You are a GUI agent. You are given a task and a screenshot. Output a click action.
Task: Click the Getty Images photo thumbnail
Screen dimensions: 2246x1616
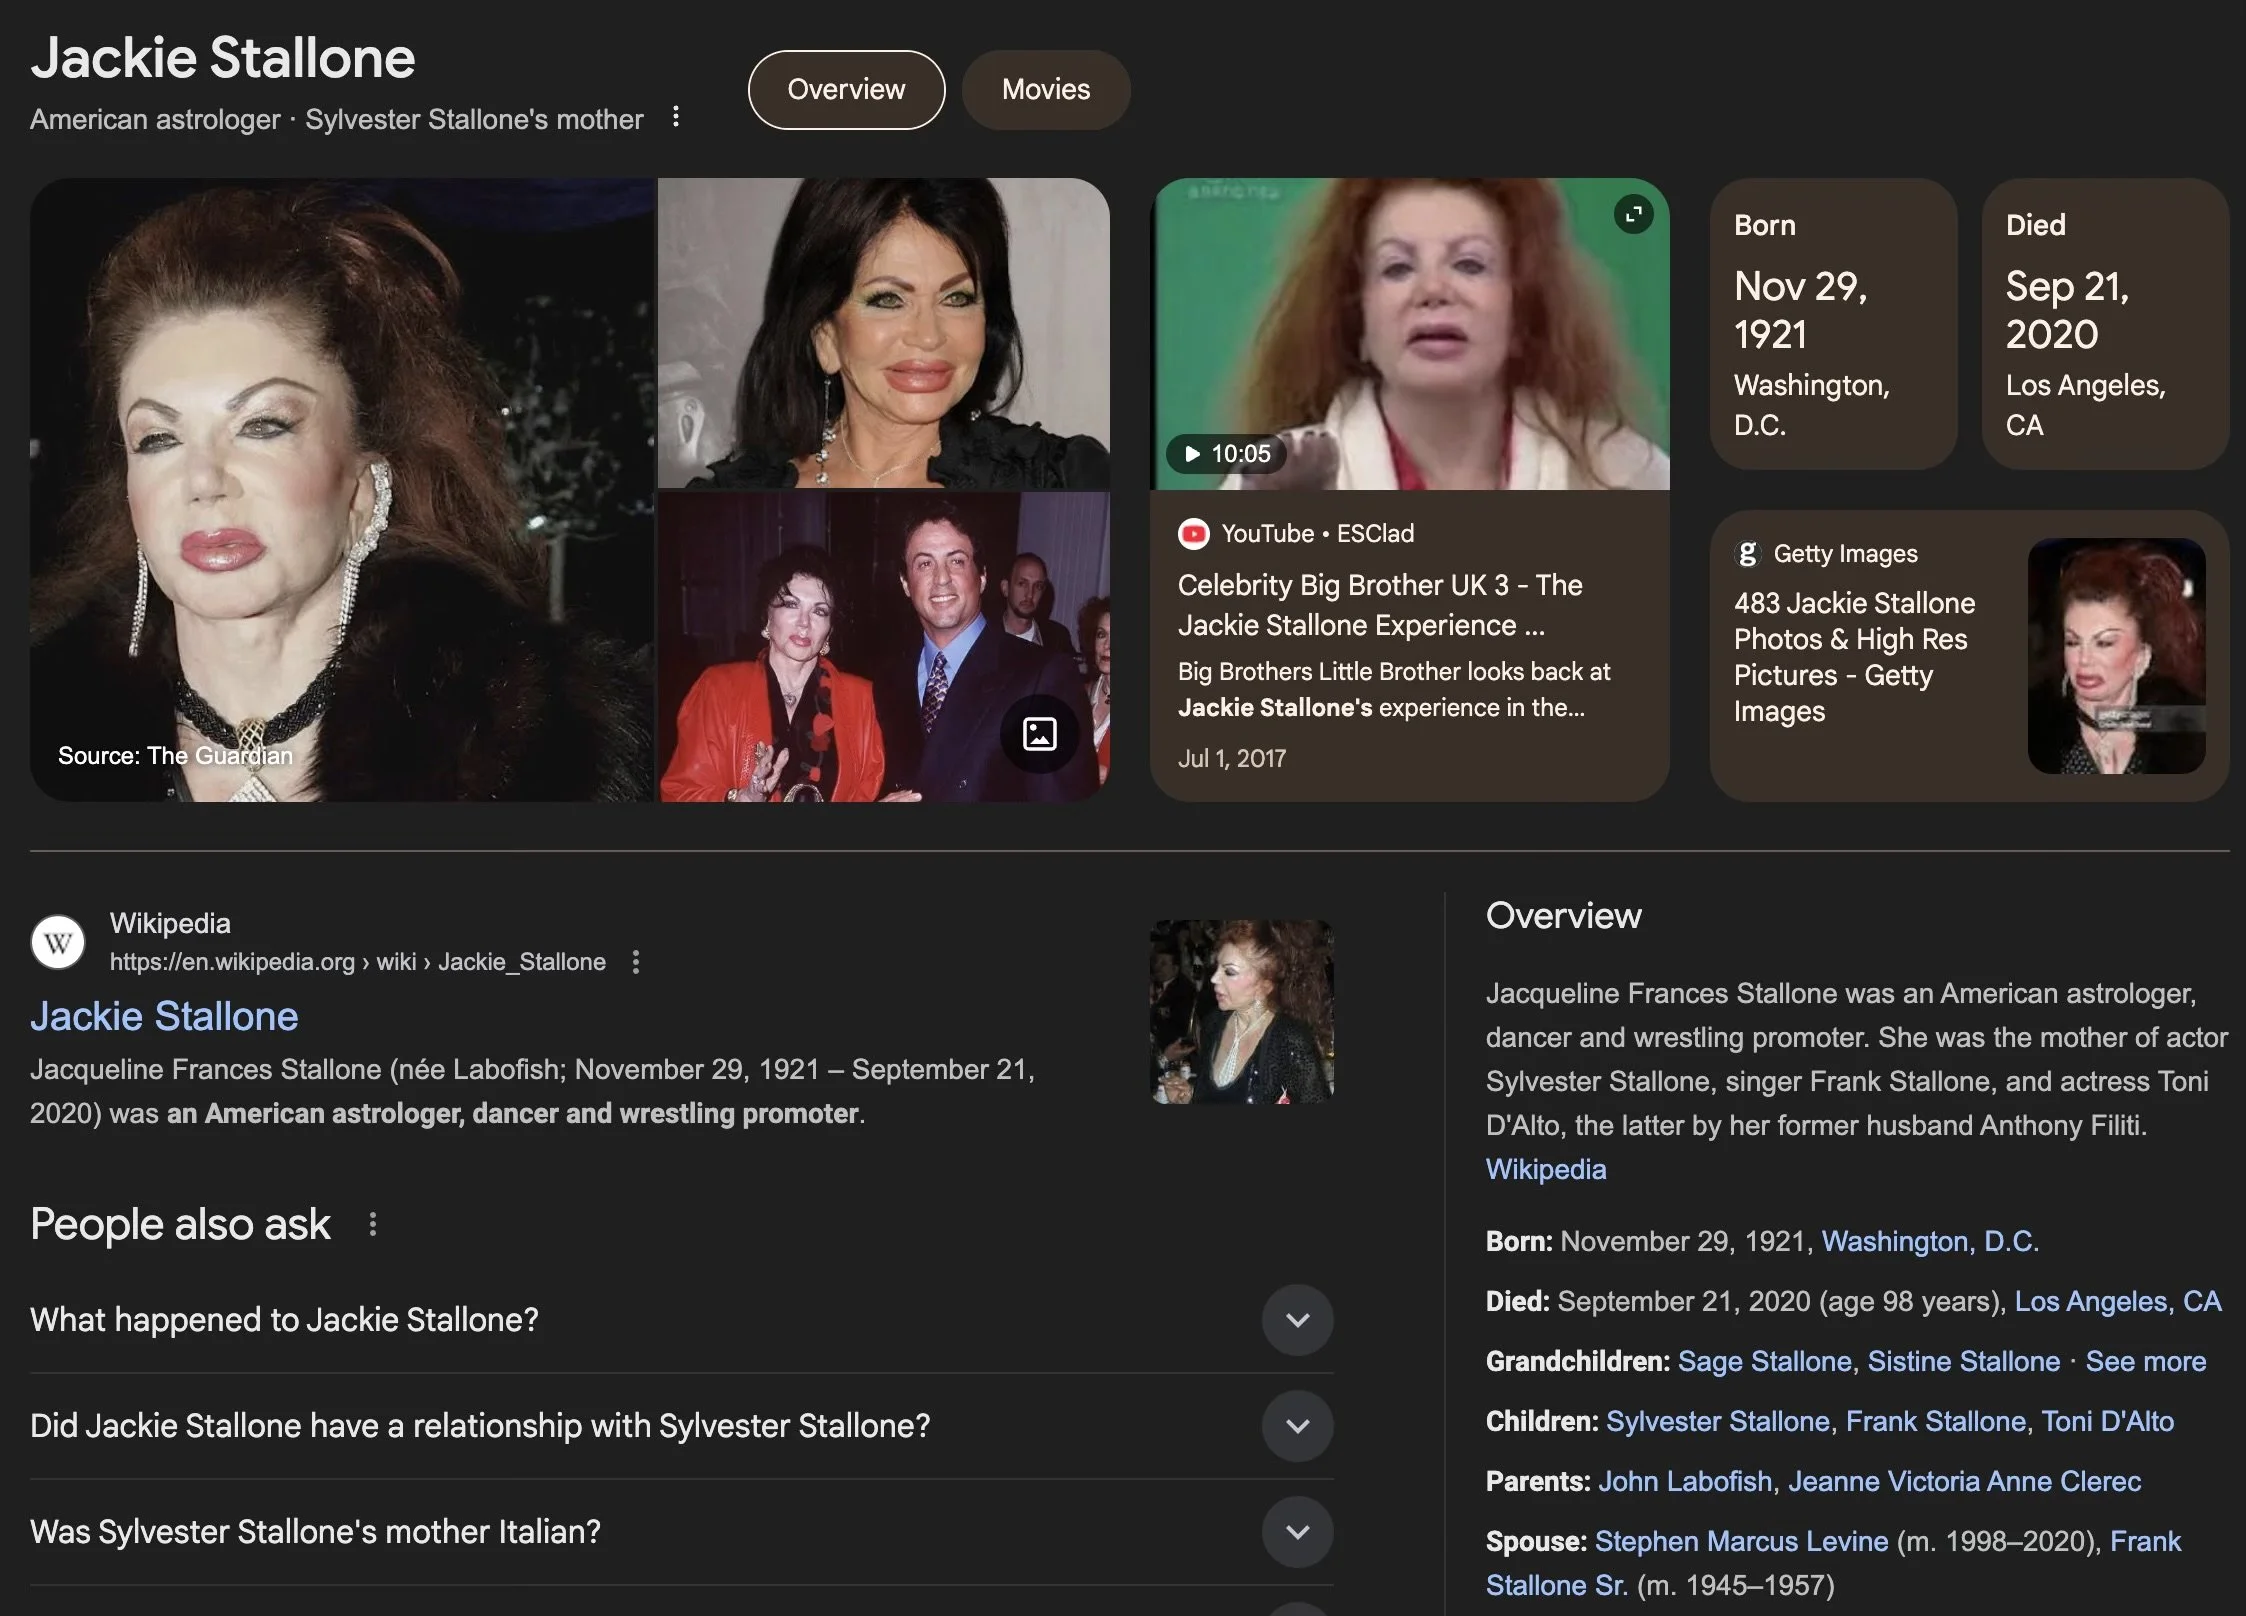(x=2116, y=656)
